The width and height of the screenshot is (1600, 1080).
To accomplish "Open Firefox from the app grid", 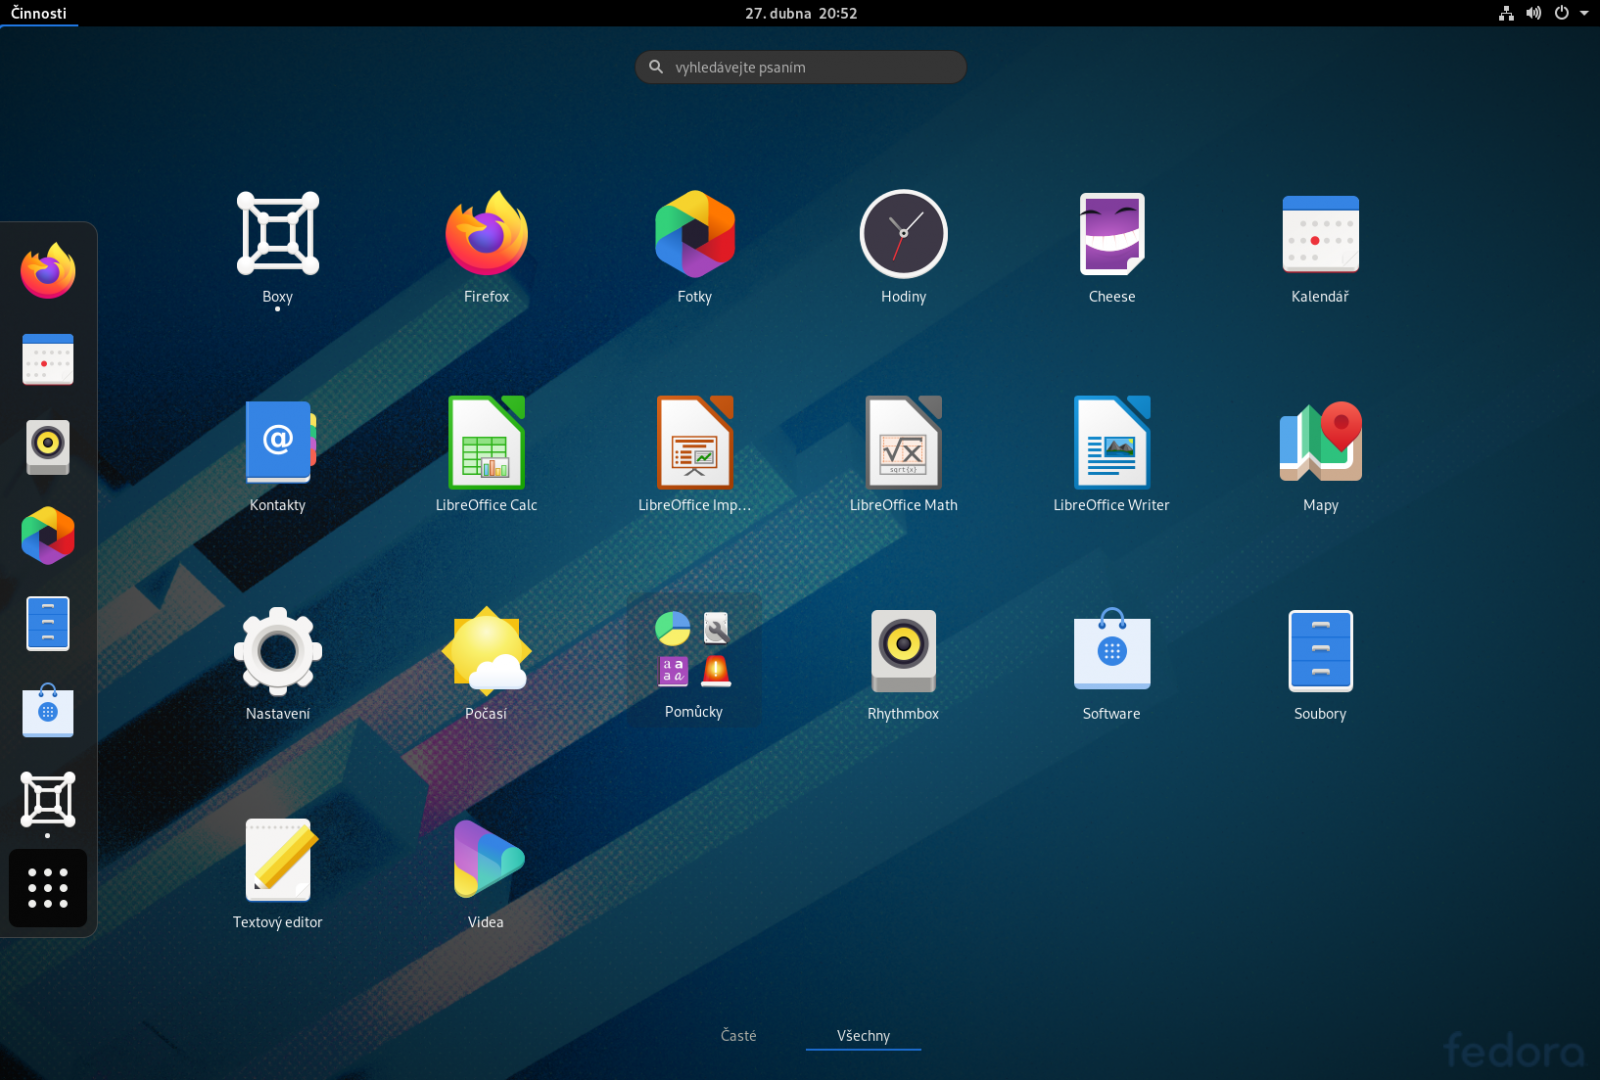I will click(x=486, y=234).
